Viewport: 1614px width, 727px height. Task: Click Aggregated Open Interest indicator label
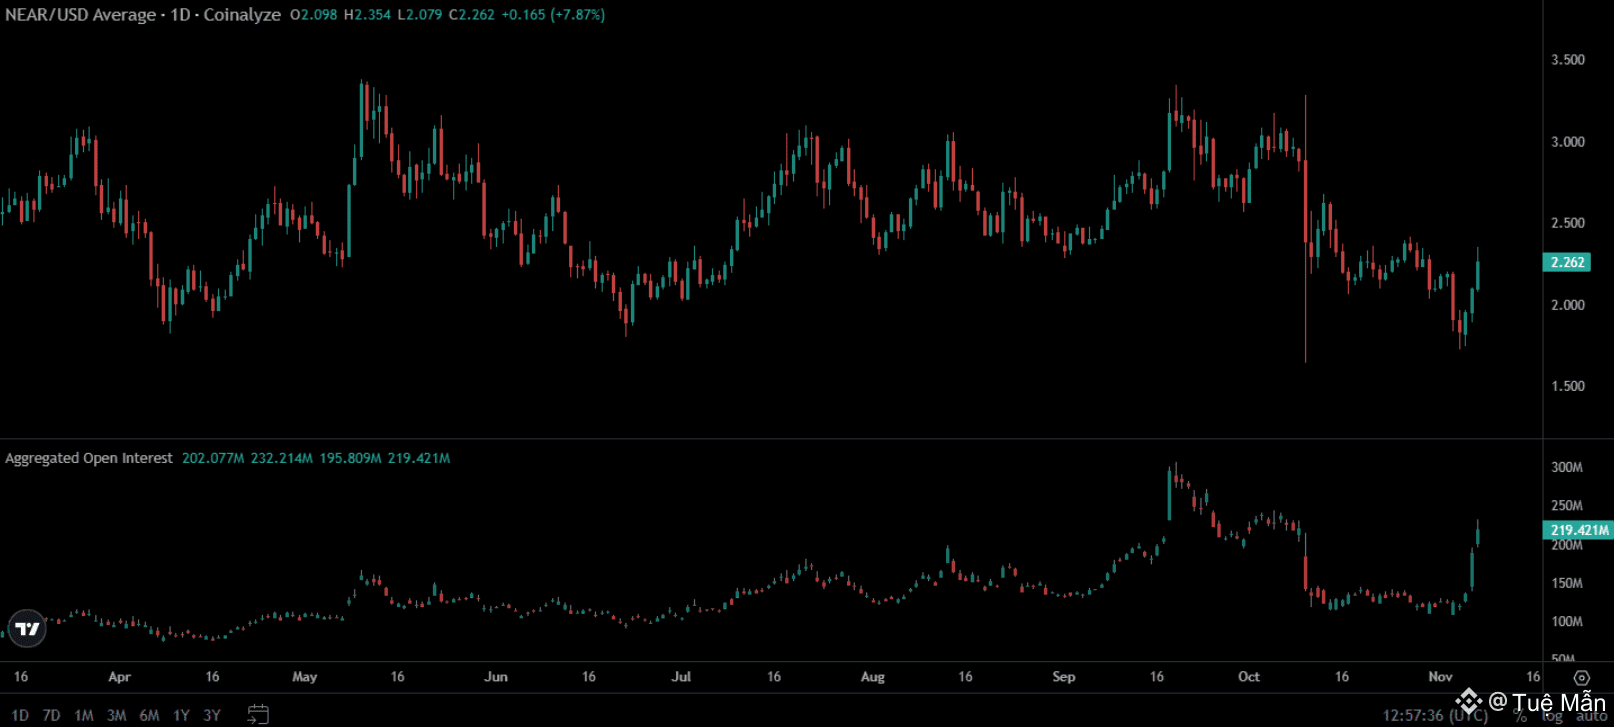point(89,458)
